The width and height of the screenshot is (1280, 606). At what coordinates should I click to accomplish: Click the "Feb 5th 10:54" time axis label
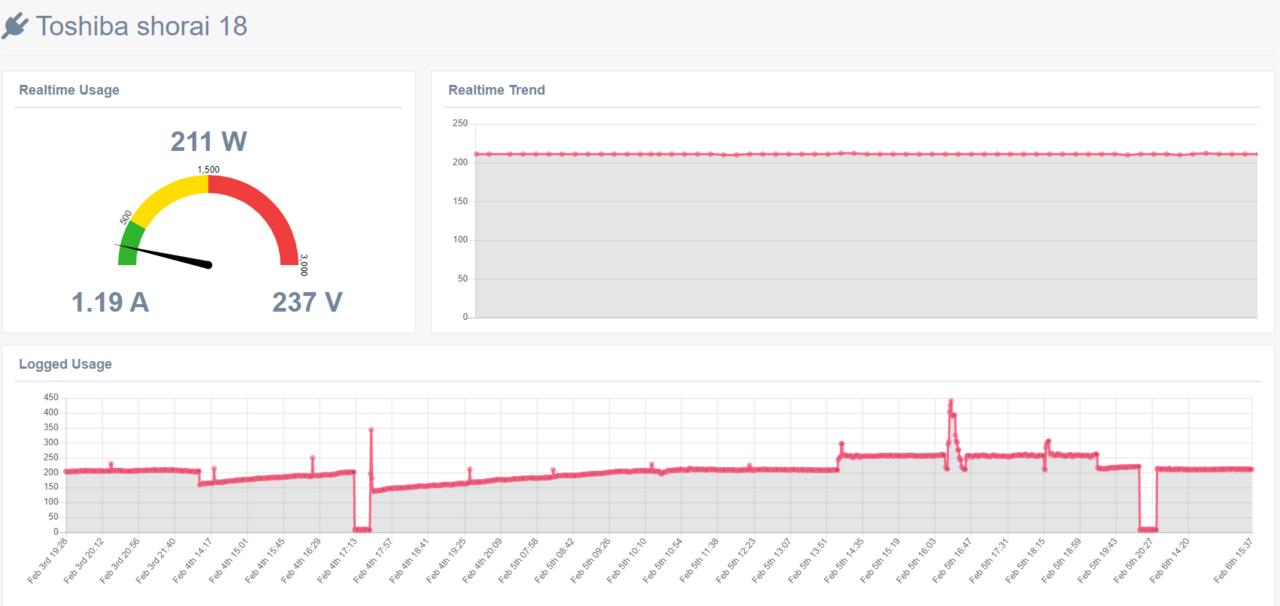pyautogui.click(x=660, y=559)
